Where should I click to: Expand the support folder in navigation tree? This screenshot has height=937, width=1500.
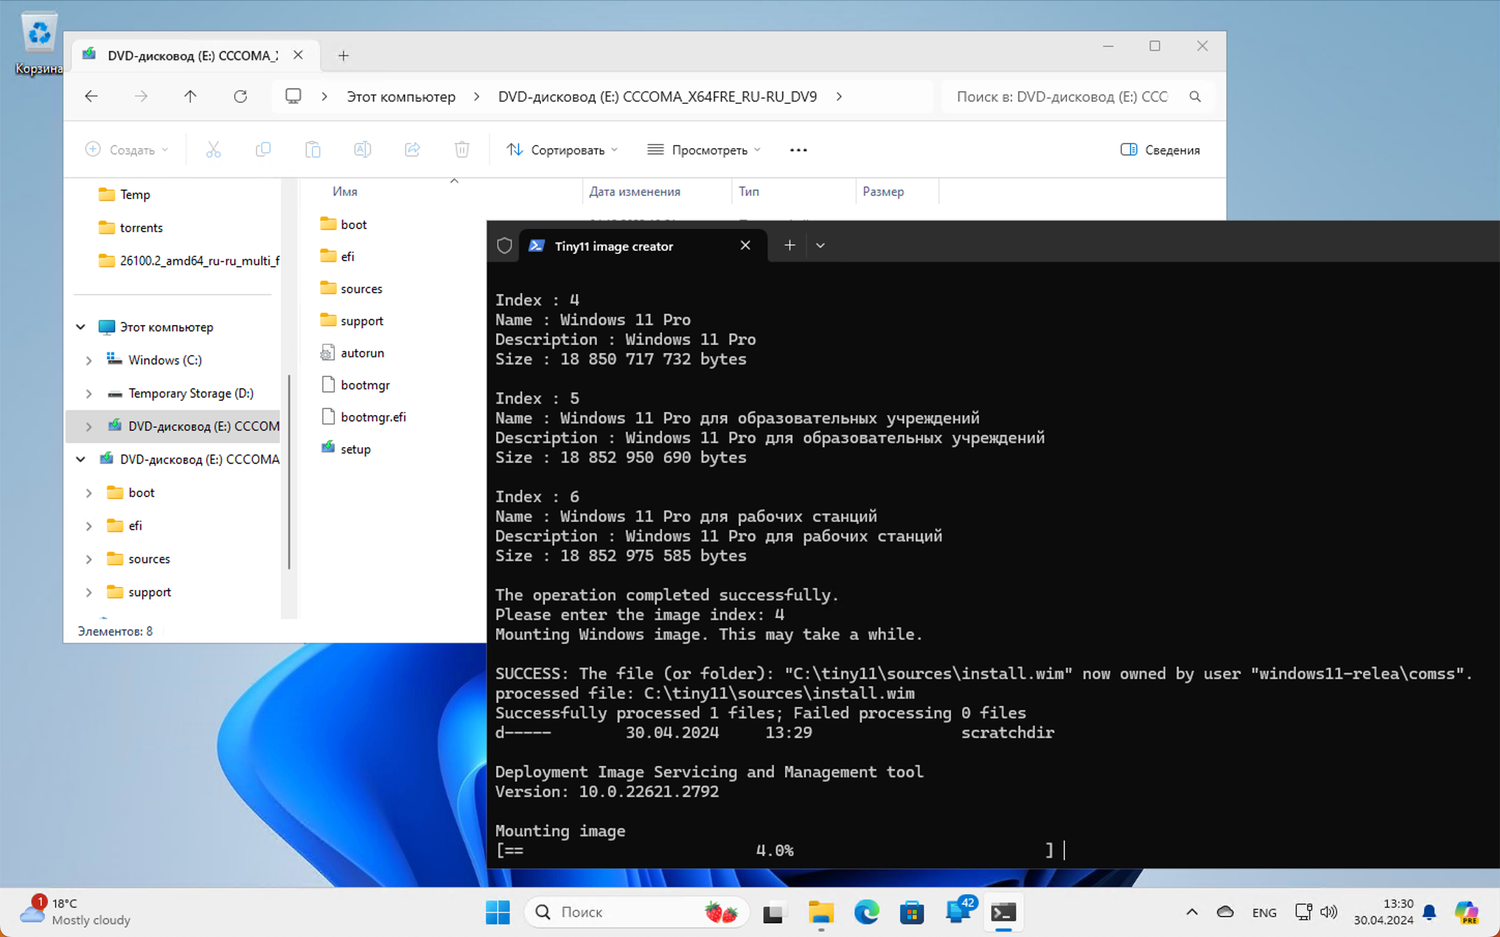89,592
